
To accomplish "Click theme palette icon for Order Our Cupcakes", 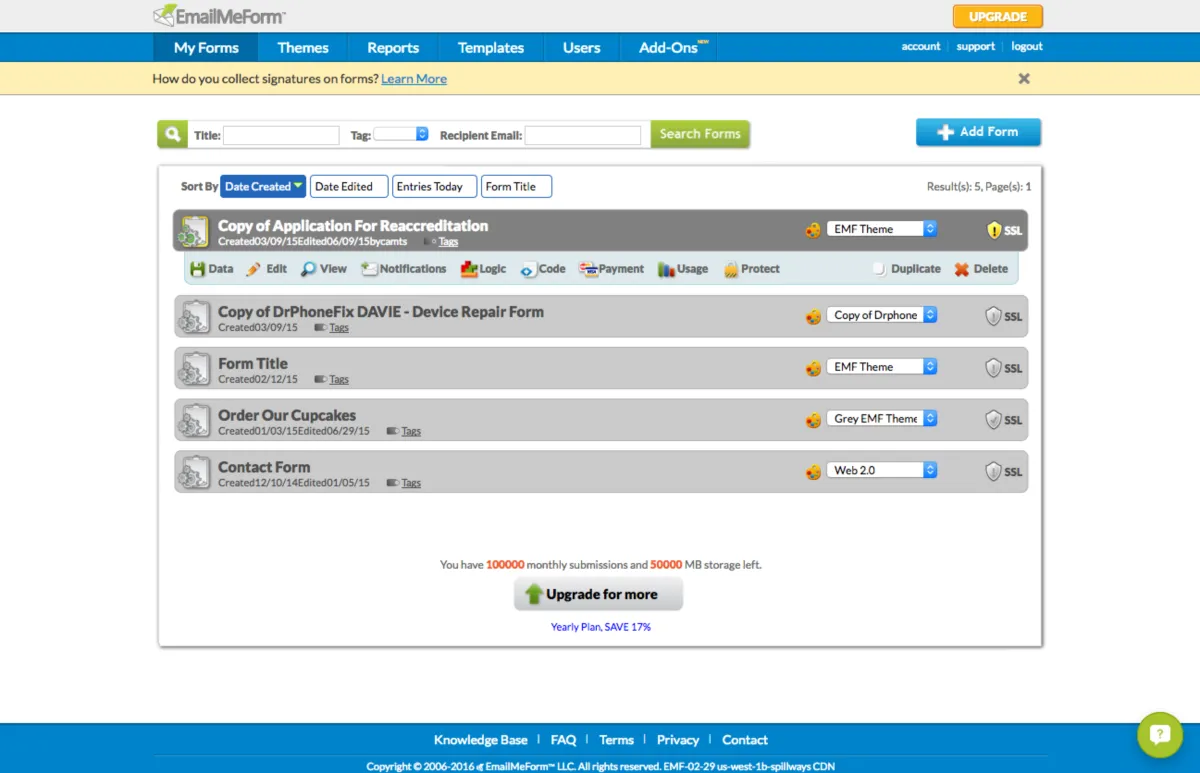I will click(814, 420).
